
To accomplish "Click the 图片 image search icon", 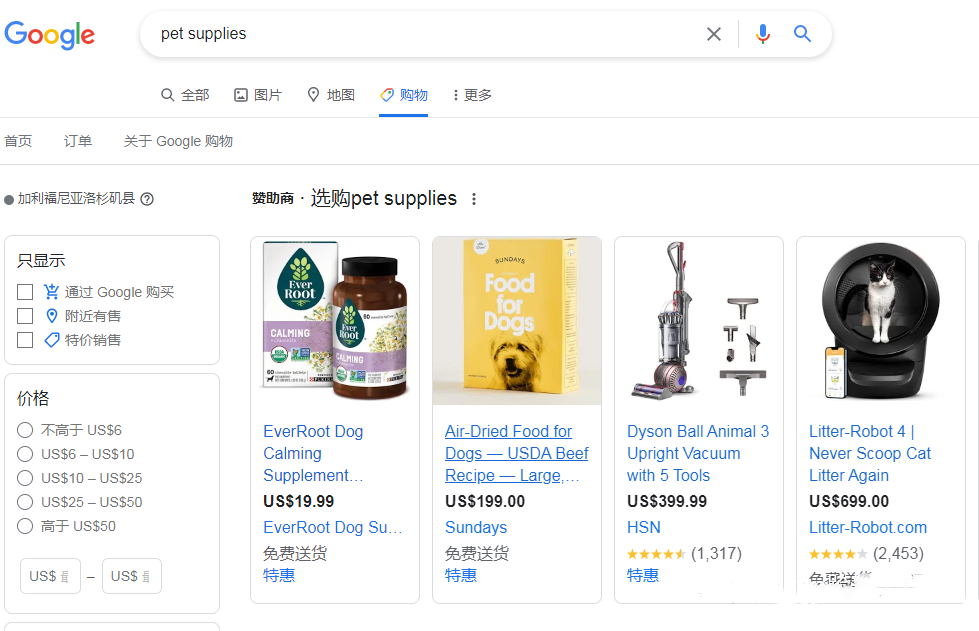I will 240,94.
